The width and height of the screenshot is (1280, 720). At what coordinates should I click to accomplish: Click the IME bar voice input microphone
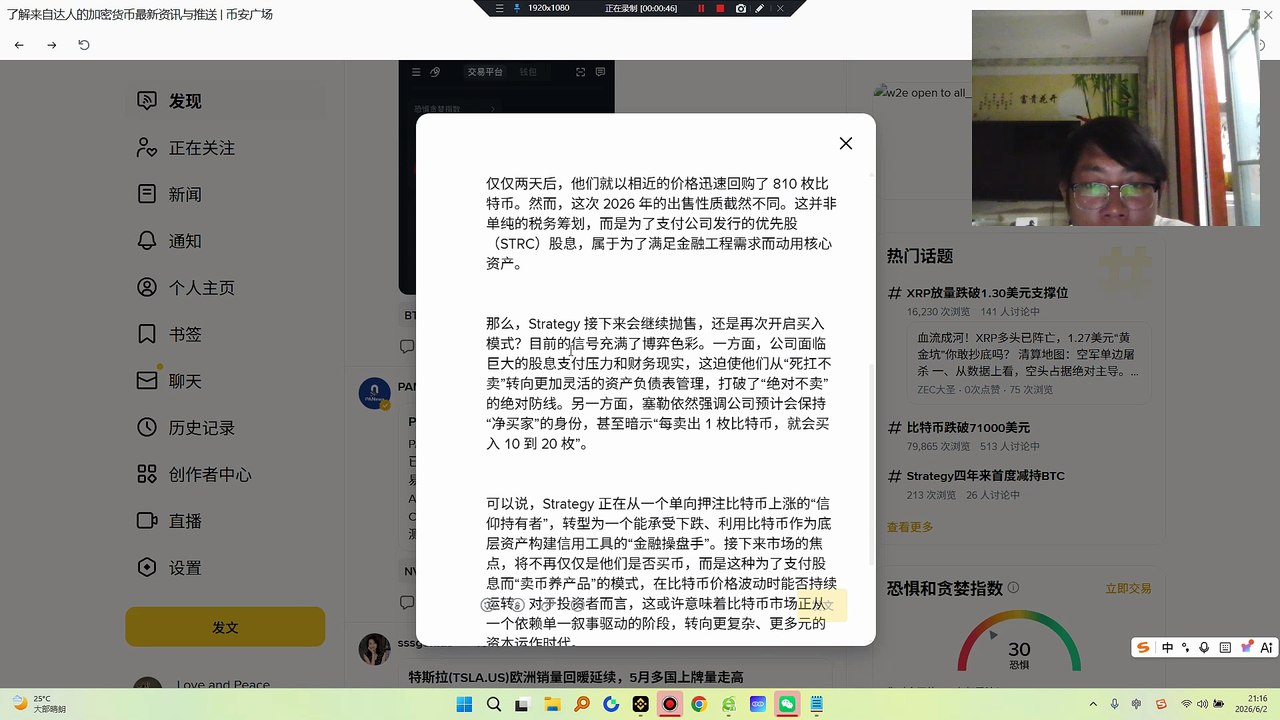tap(1204, 648)
